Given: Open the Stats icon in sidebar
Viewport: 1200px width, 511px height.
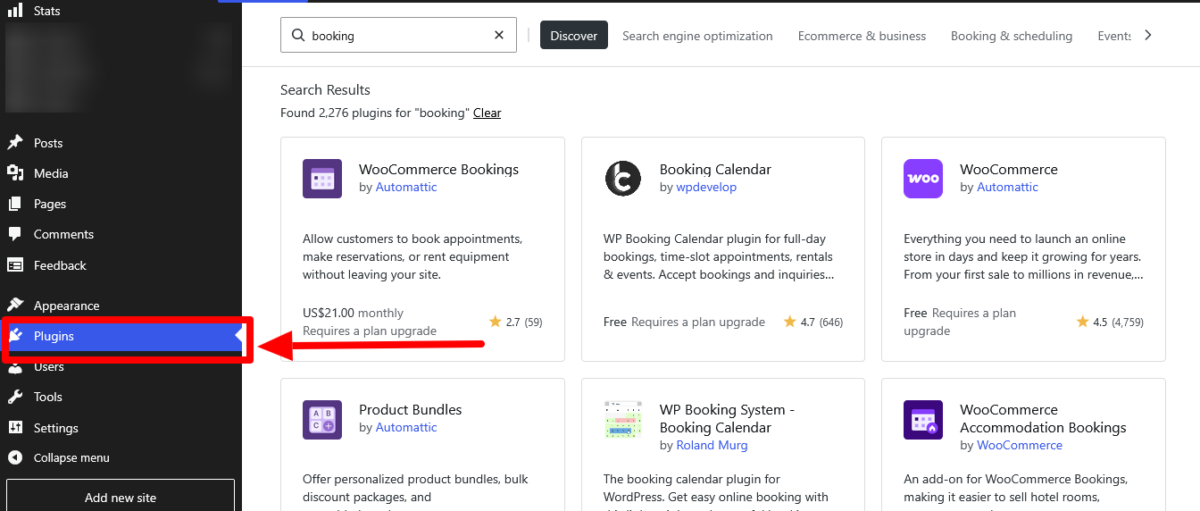Looking at the screenshot, I should pos(15,11).
